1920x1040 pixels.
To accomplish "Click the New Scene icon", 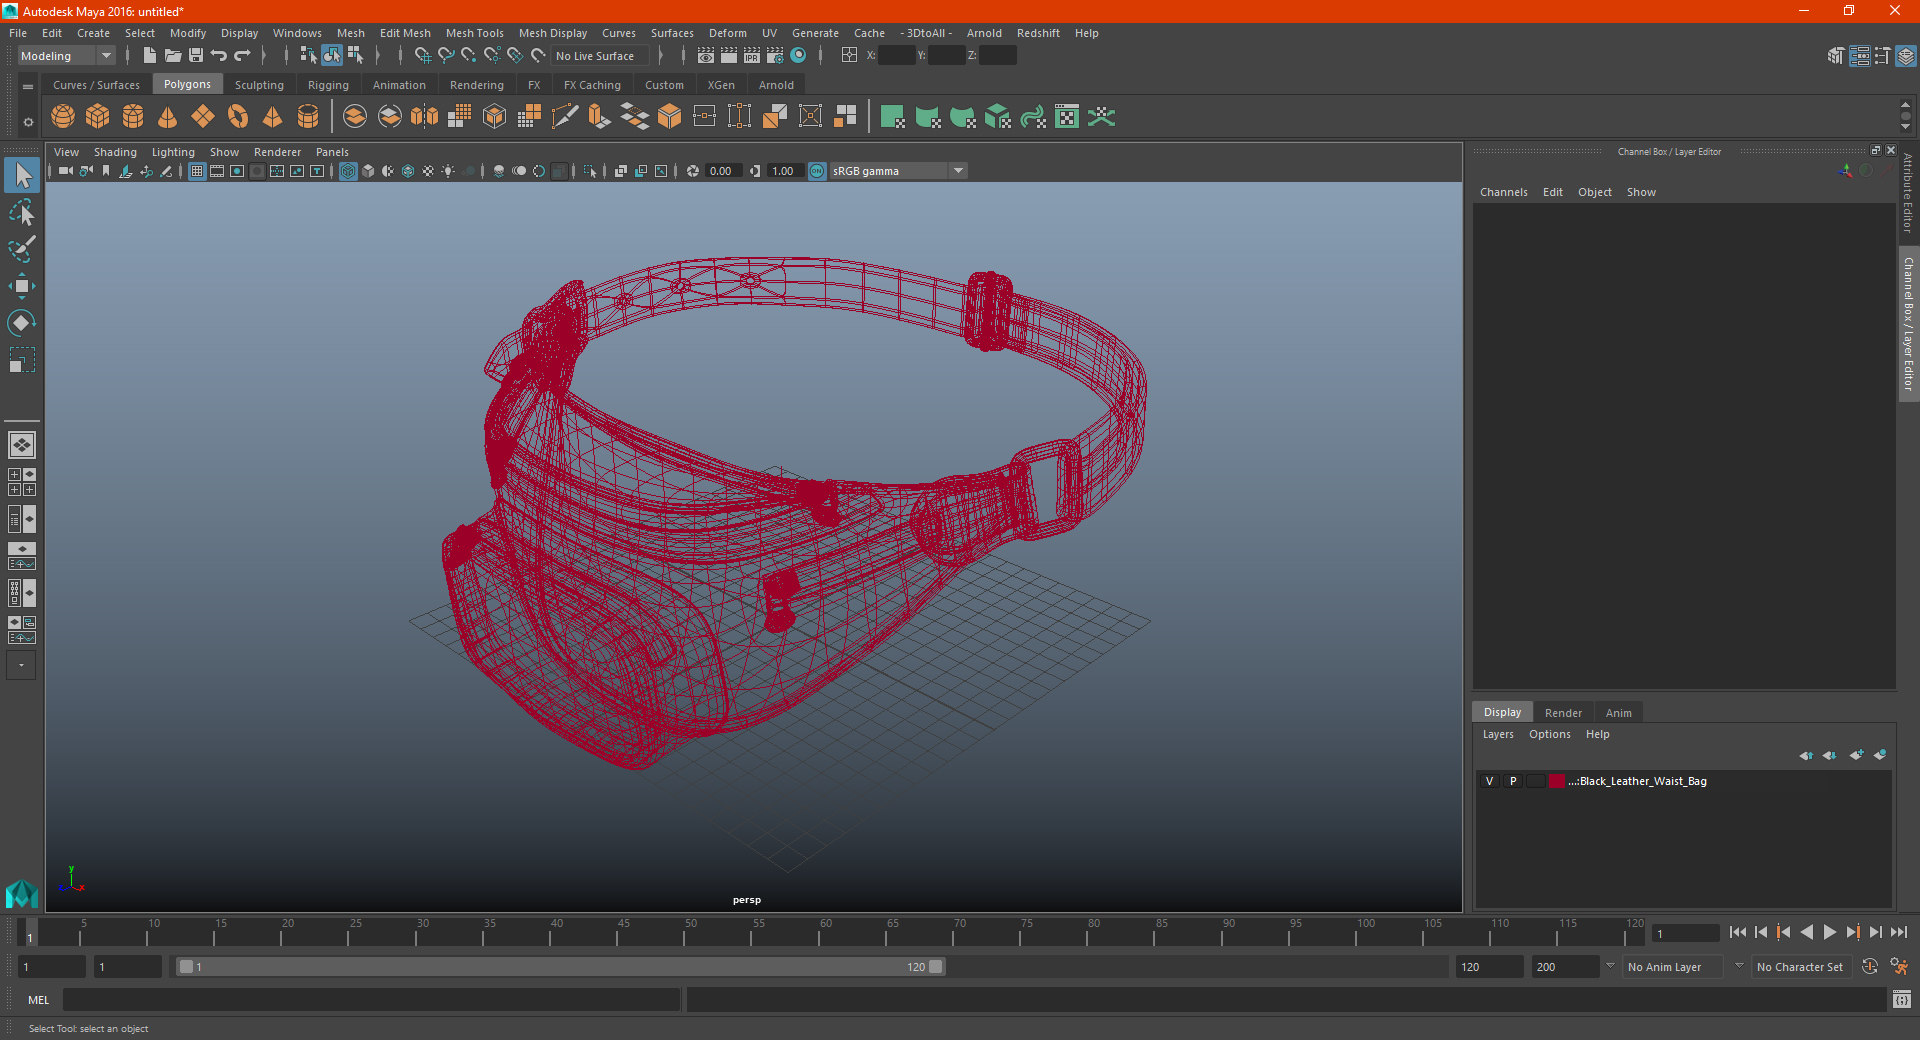I will (x=150, y=56).
